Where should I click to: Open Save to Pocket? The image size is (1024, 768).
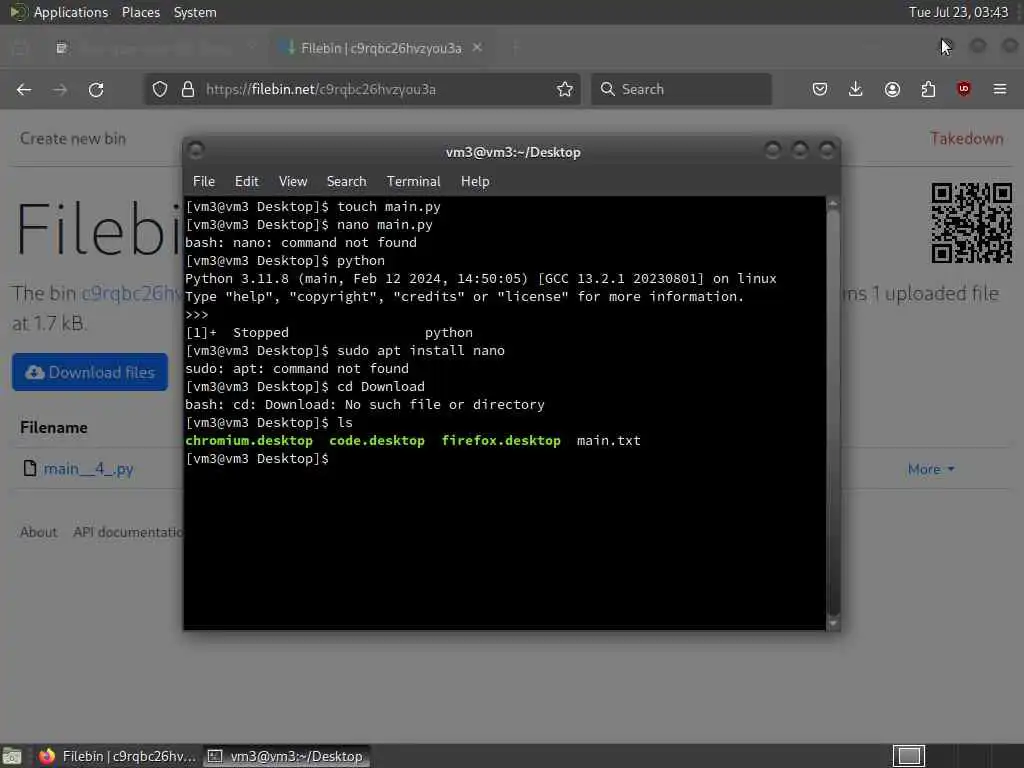click(x=820, y=89)
